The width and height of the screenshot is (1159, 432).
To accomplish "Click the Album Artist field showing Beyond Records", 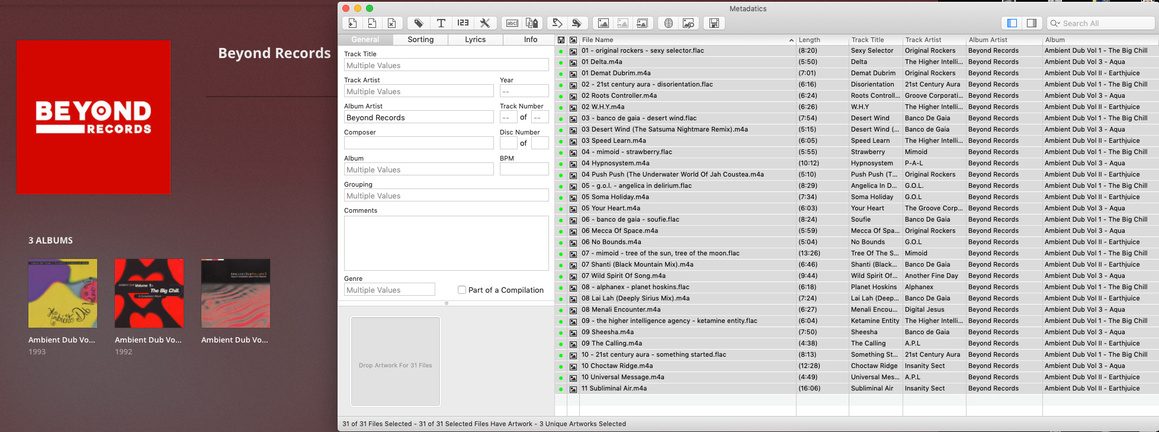I will click(x=418, y=117).
